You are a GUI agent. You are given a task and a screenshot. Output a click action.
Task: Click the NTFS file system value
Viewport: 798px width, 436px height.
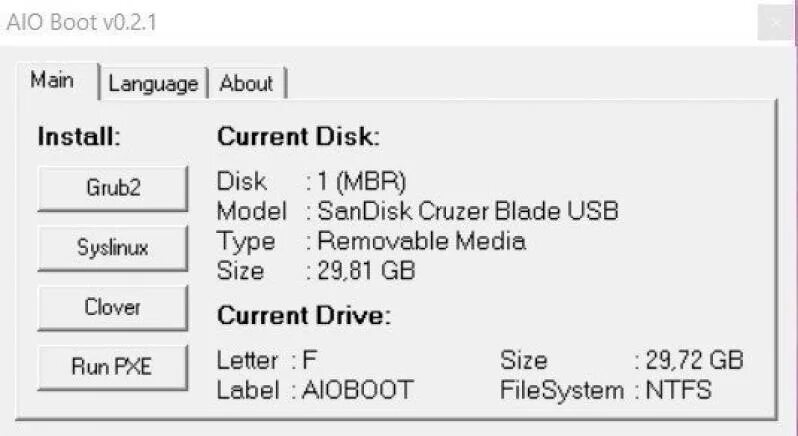(679, 390)
